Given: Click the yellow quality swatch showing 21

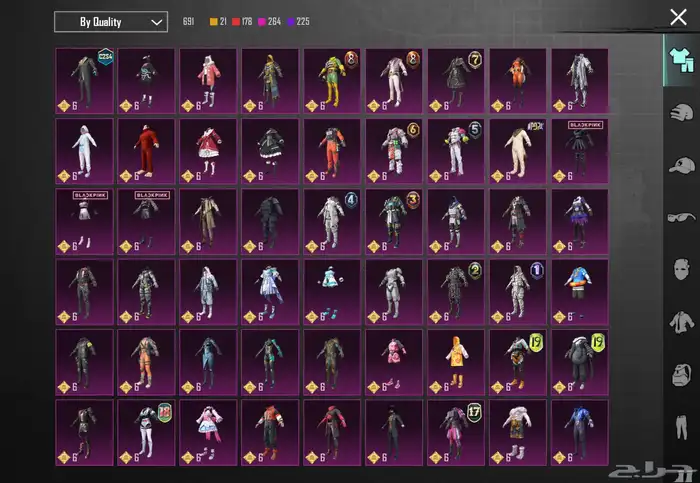Looking at the screenshot, I should pyautogui.click(x=213, y=22).
